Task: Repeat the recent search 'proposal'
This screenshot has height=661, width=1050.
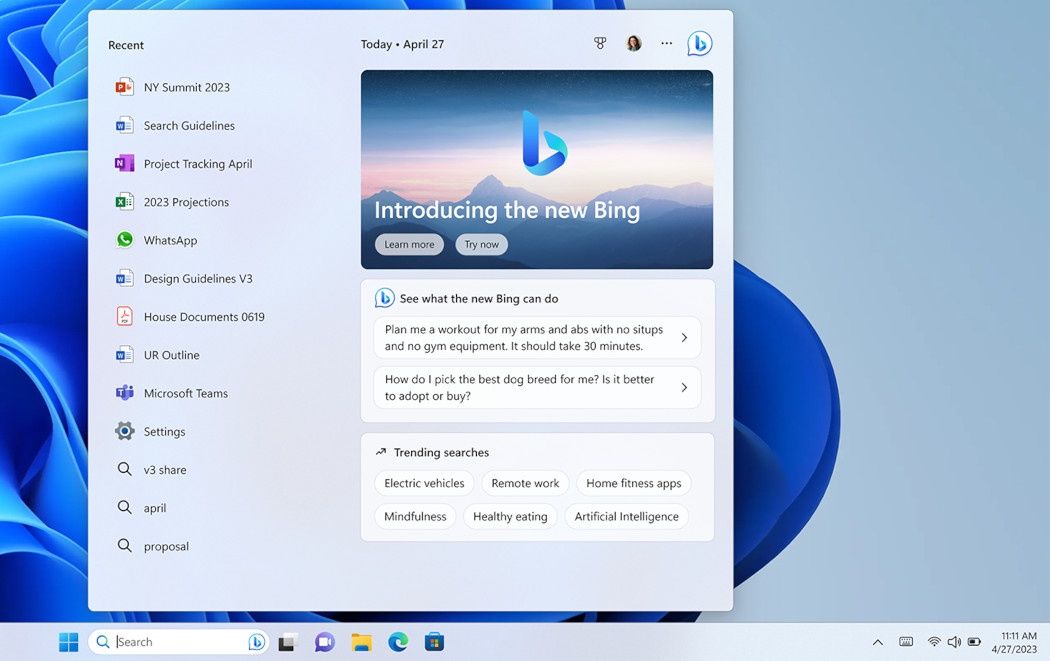Action: tap(153, 545)
